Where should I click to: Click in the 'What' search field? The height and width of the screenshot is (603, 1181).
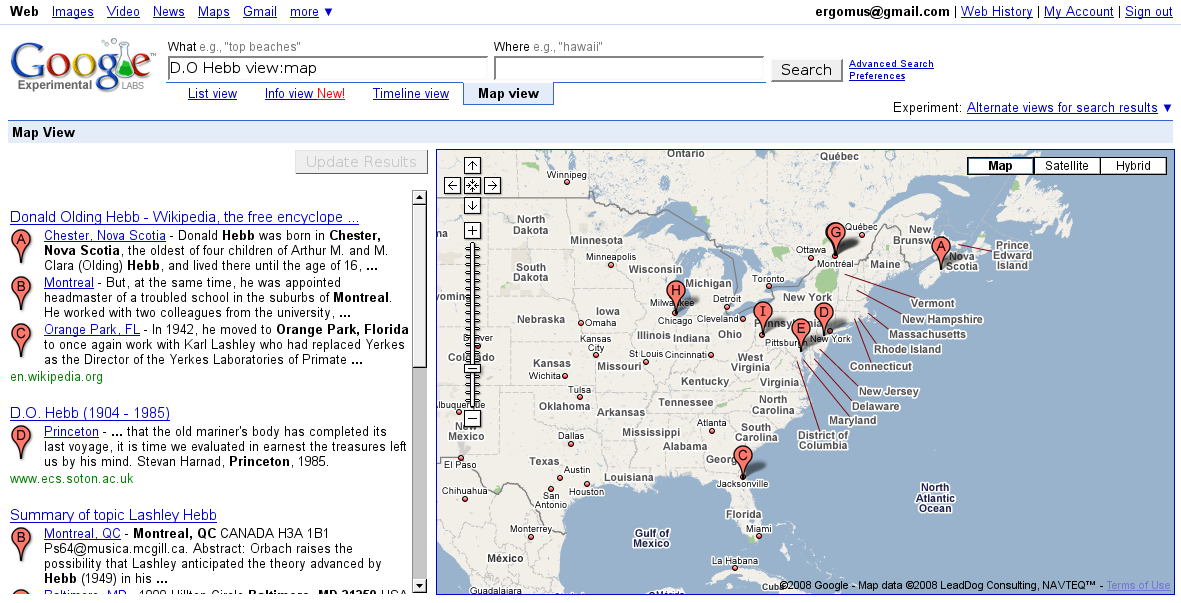(x=328, y=69)
